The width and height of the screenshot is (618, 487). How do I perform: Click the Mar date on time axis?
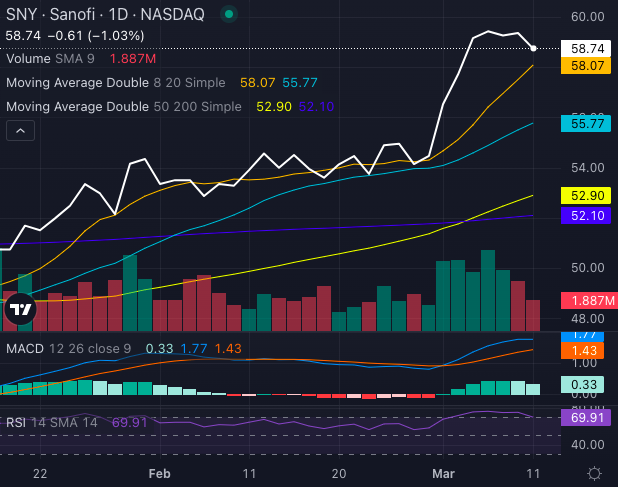click(441, 472)
